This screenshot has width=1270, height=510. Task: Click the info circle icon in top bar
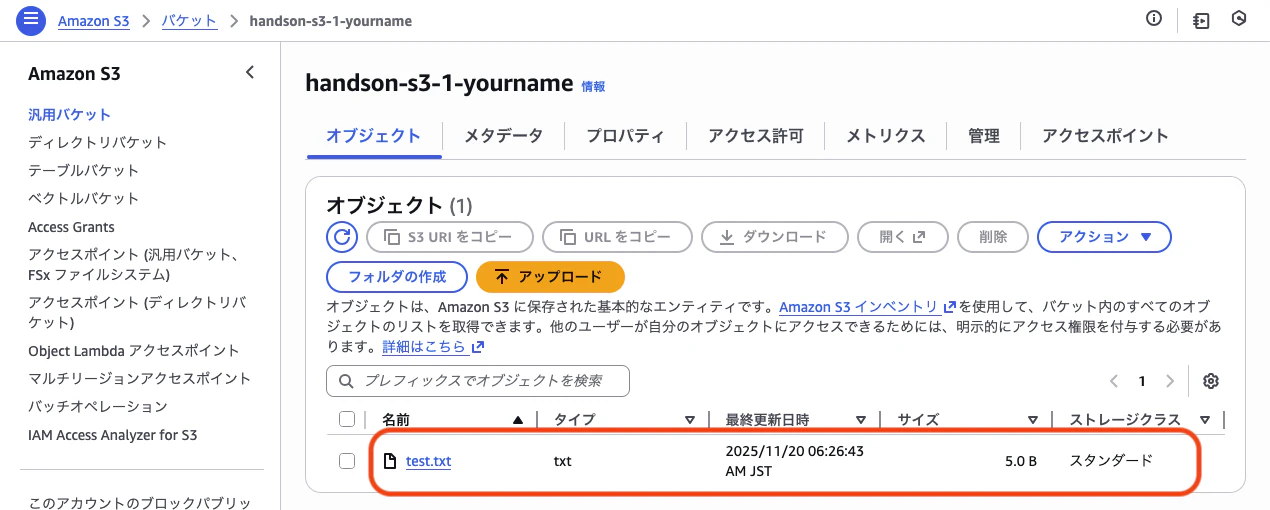(x=1154, y=19)
